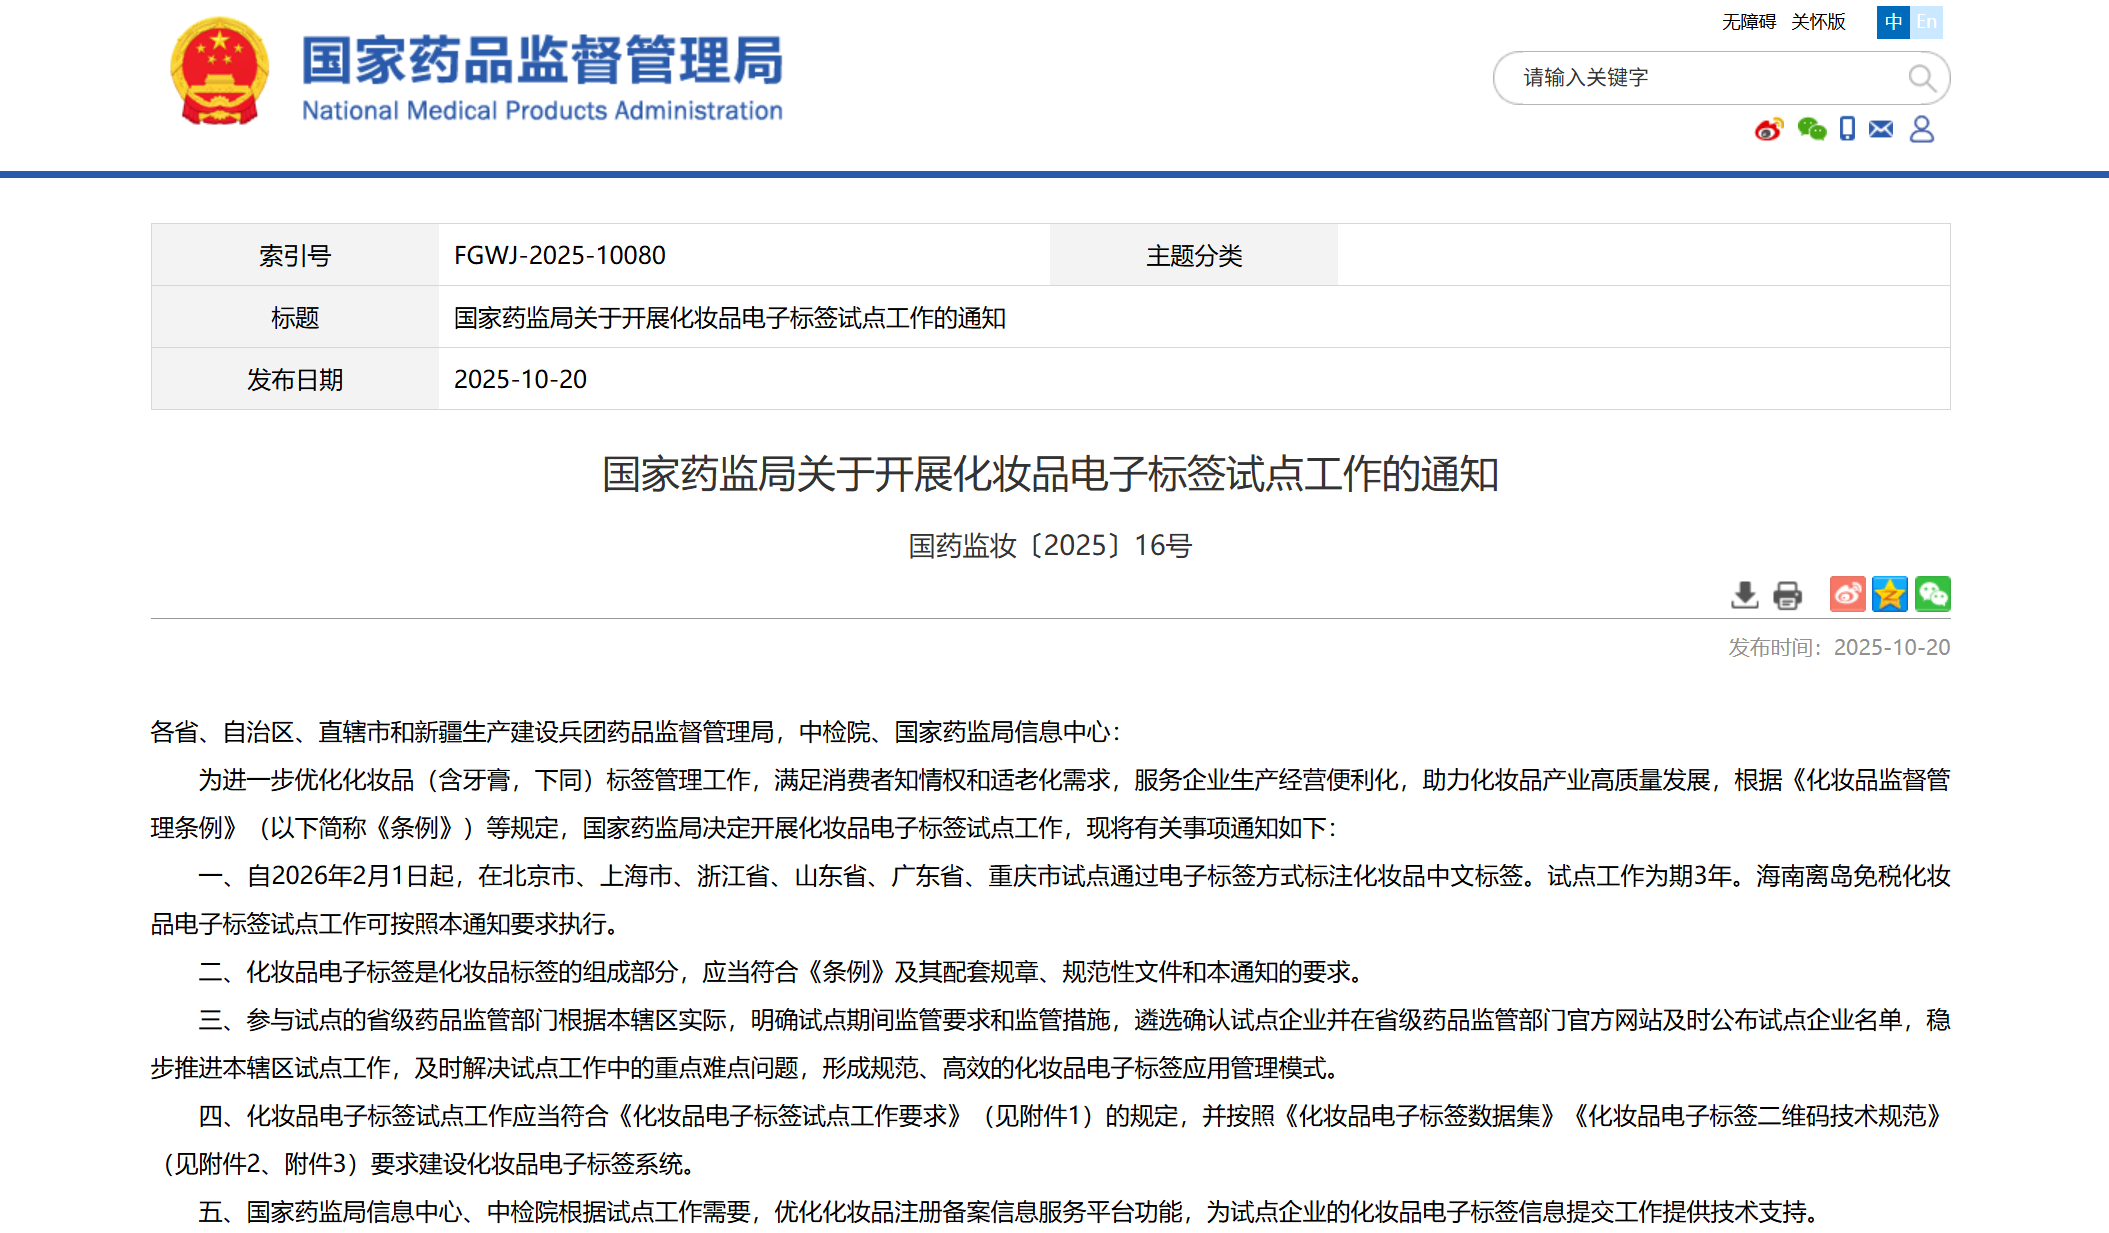Screen dimensions: 2109x1233
Task: Click the title text in table row
Action: (x=730, y=317)
